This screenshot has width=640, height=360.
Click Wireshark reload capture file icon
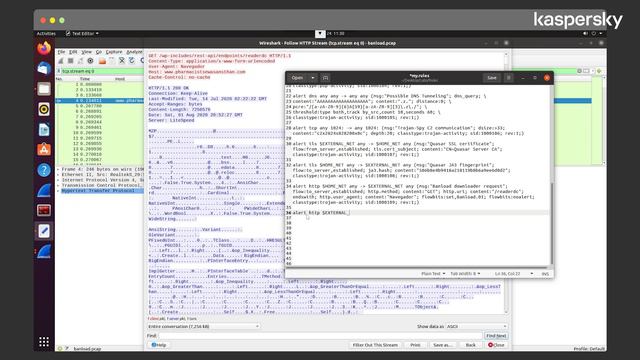tap(131, 61)
